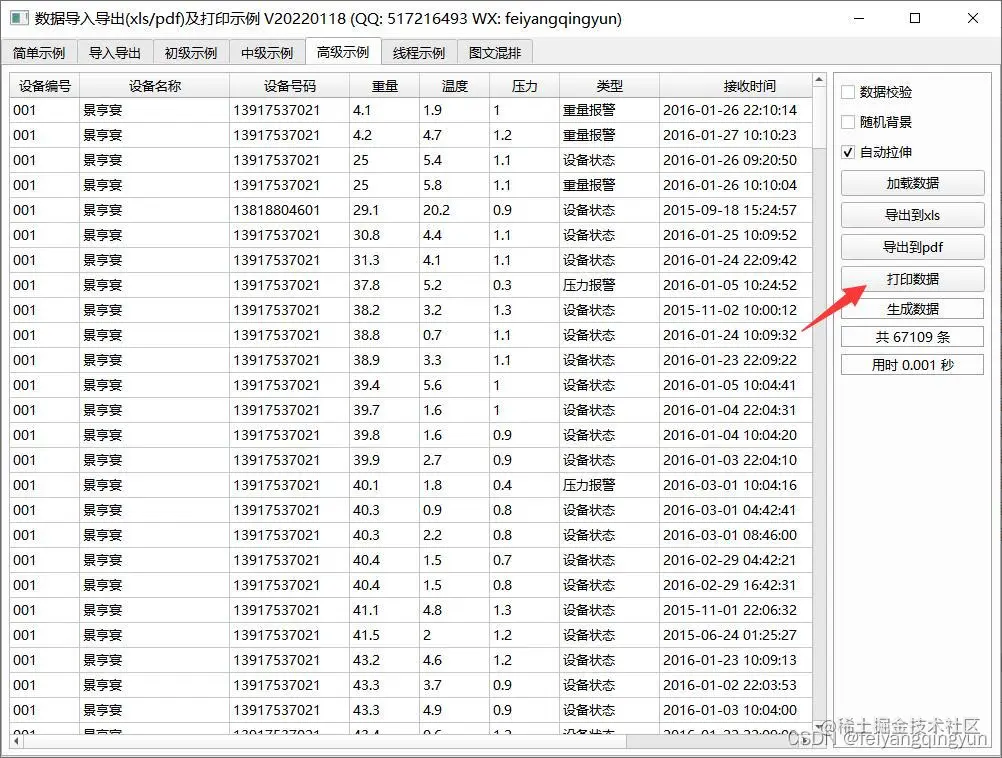Go to the 线程示例 tab

pos(419,52)
